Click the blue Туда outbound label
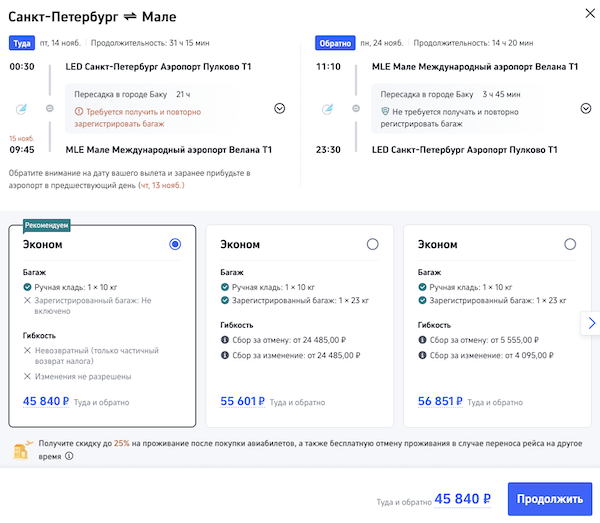 click(22, 43)
